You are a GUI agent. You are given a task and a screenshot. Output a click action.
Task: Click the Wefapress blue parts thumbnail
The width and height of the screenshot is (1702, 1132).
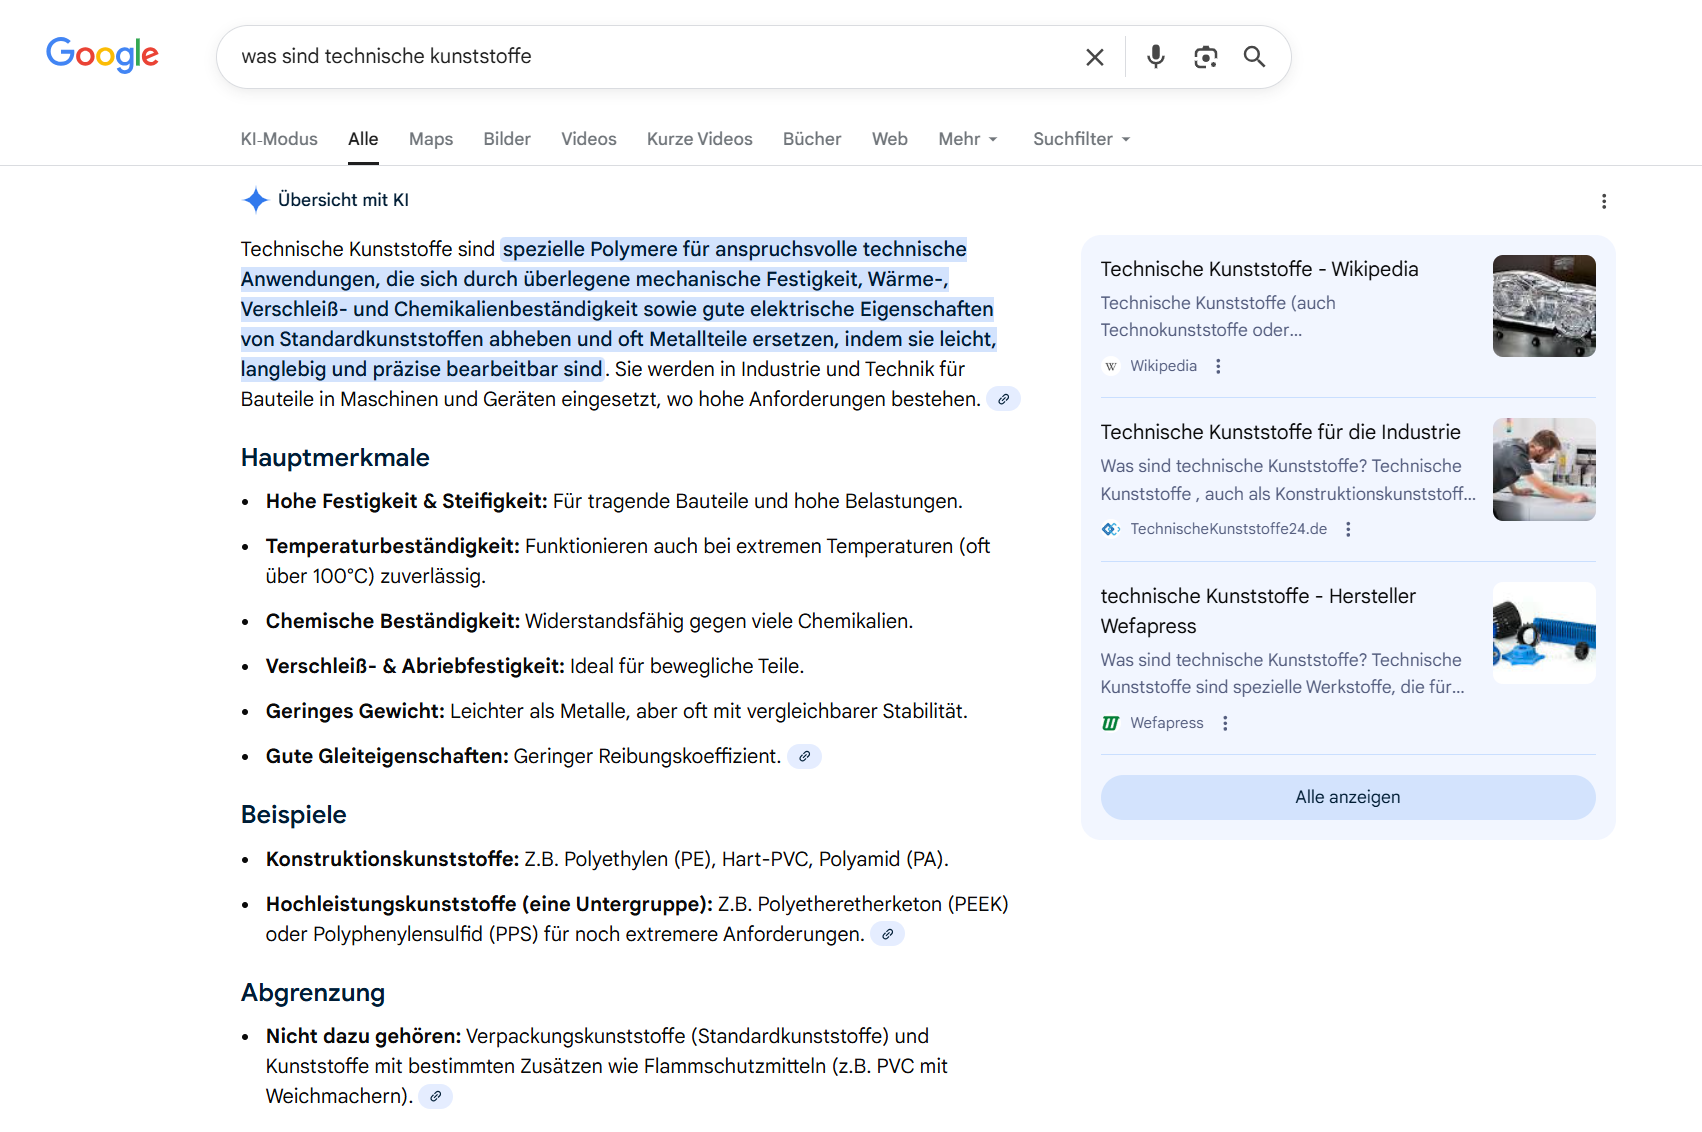1543,633
